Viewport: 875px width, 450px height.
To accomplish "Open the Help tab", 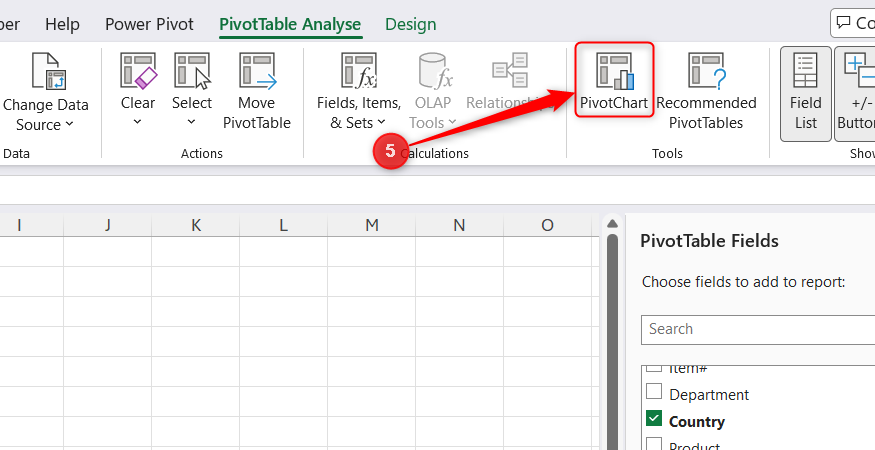I will [62, 25].
